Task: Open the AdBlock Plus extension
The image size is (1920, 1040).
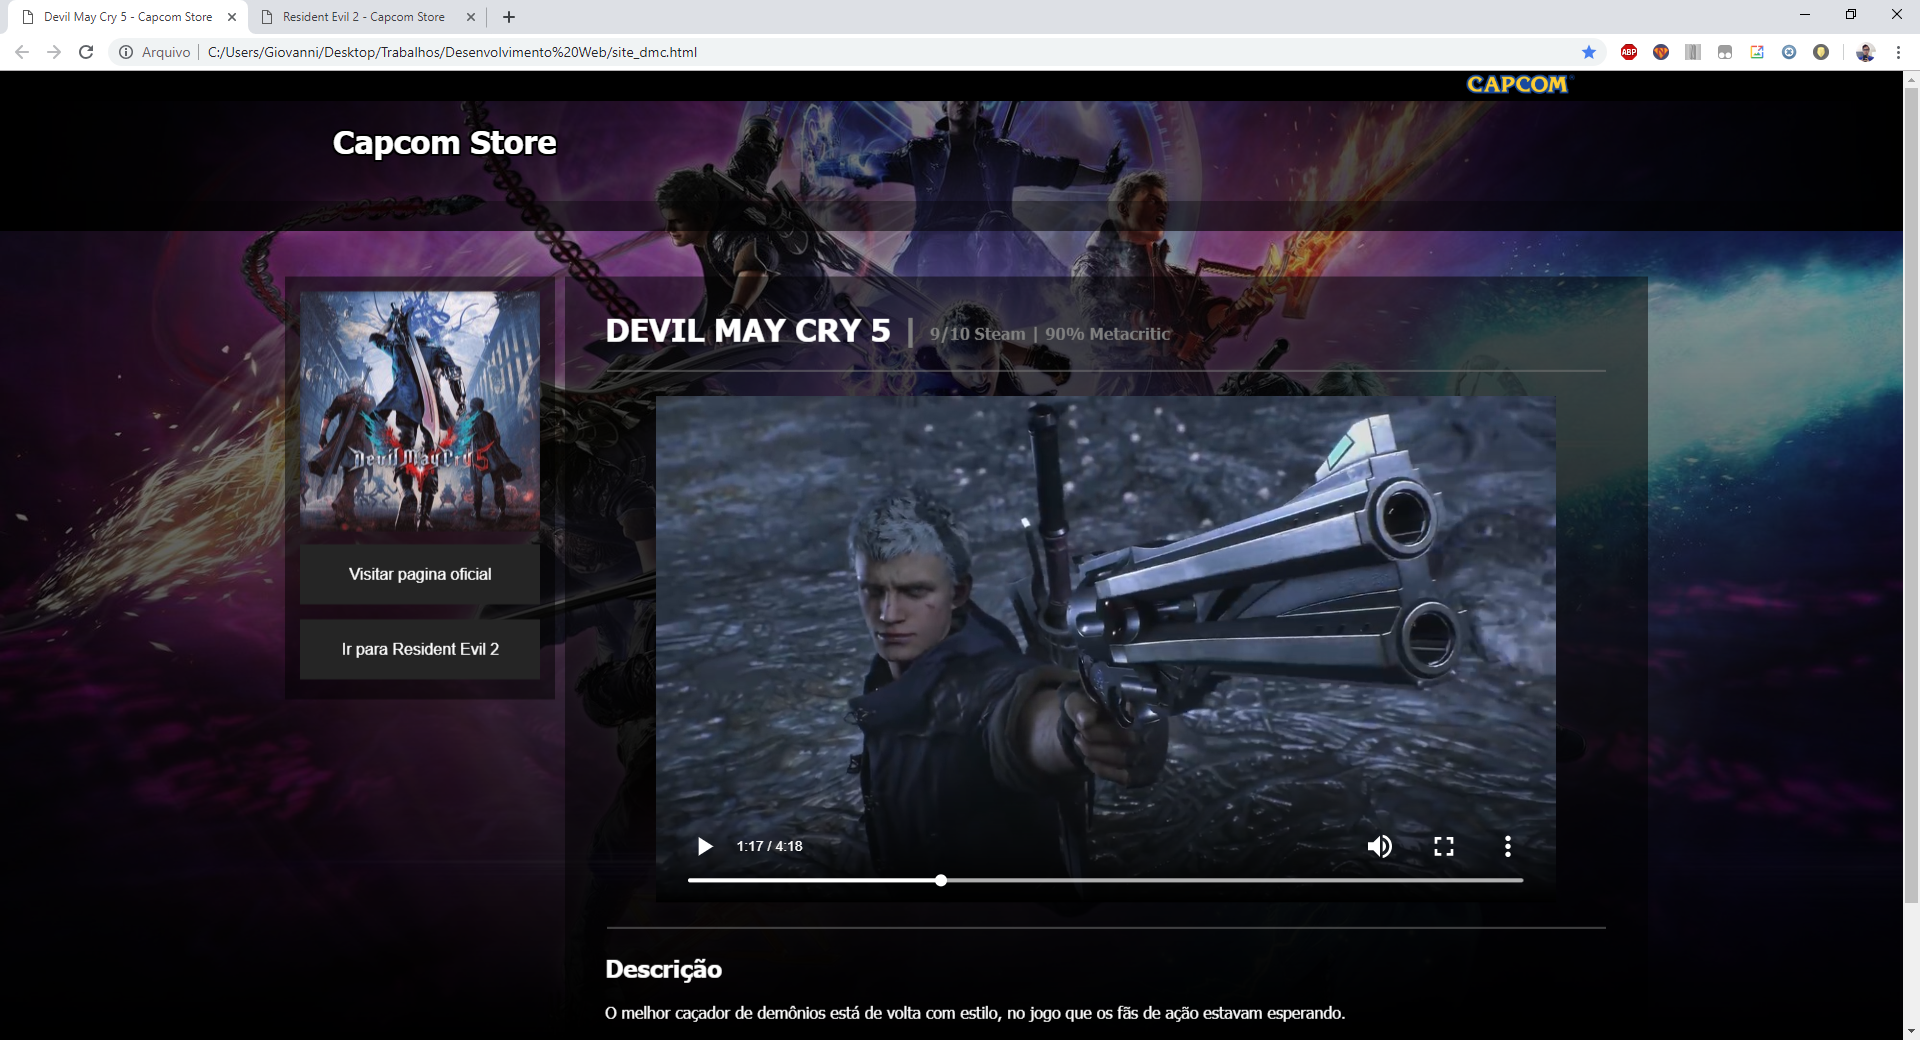Action: [1629, 52]
